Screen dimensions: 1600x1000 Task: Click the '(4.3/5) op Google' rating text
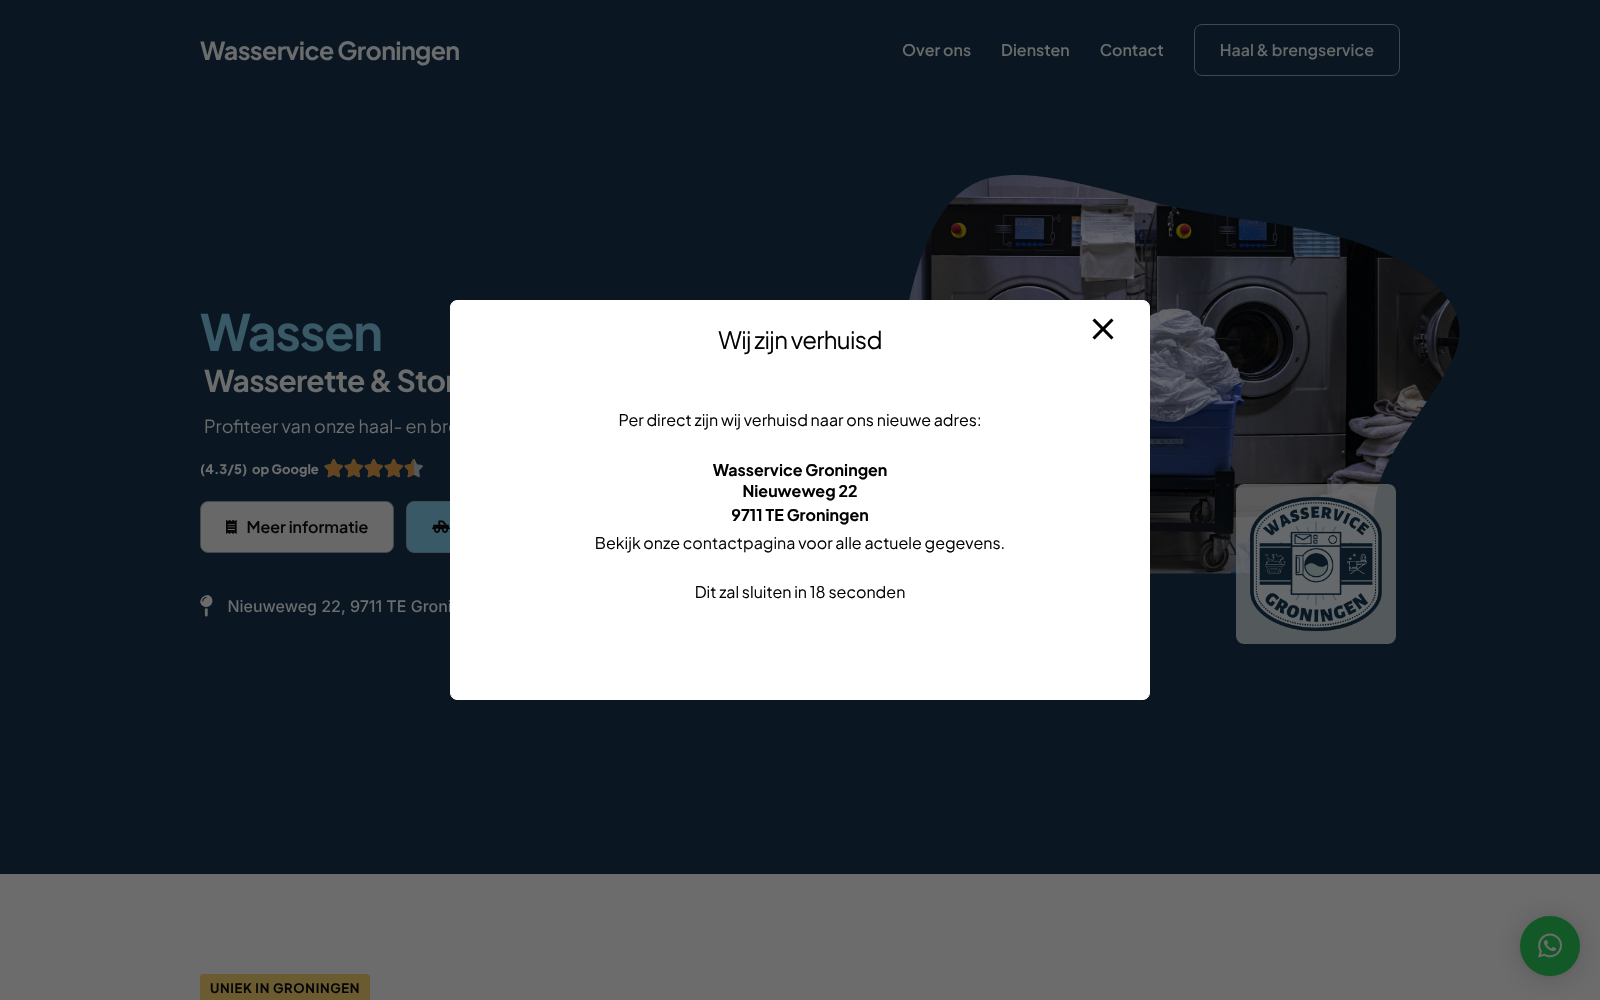click(259, 469)
